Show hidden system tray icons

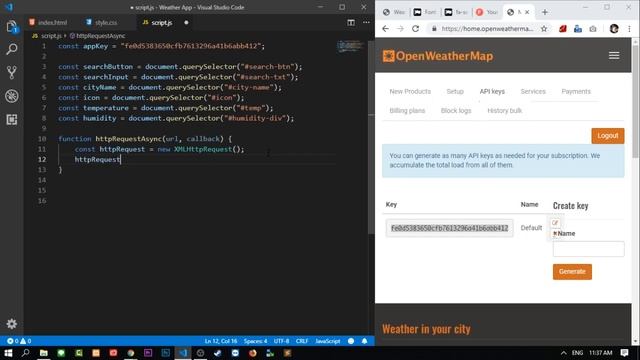563,353
